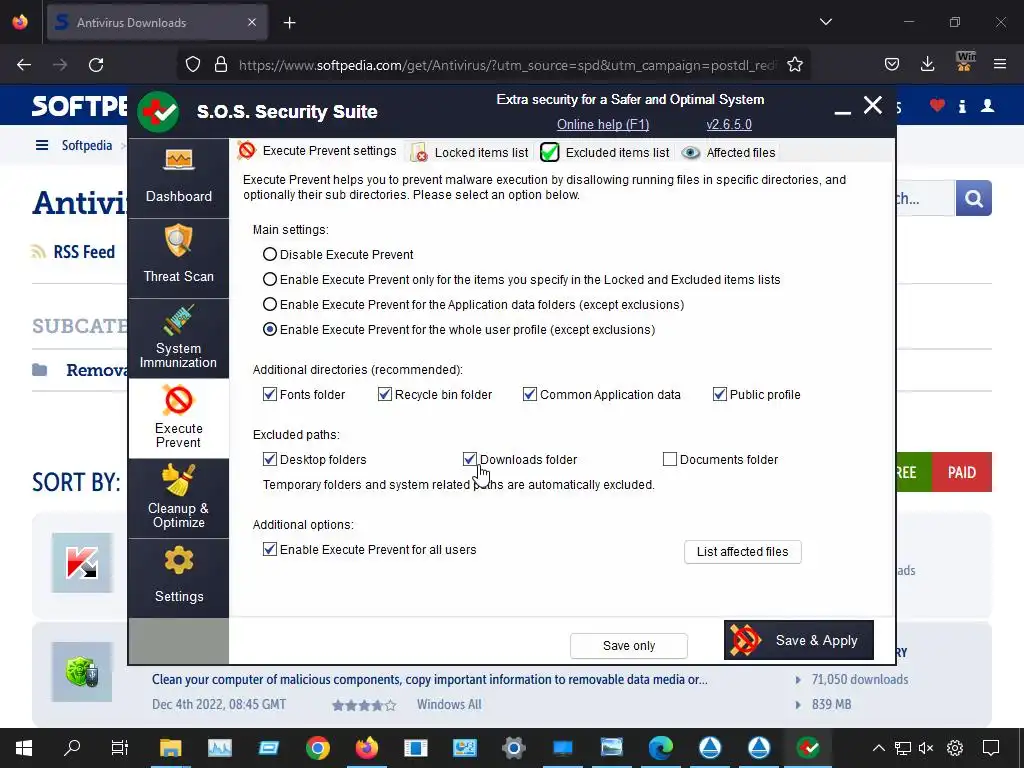Image resolution: width=1024 pixels, height=768 pixels.
Task: Expand the Firefox list all tabs dropdown
Action: pyautogui.click(x=825, y=22)
